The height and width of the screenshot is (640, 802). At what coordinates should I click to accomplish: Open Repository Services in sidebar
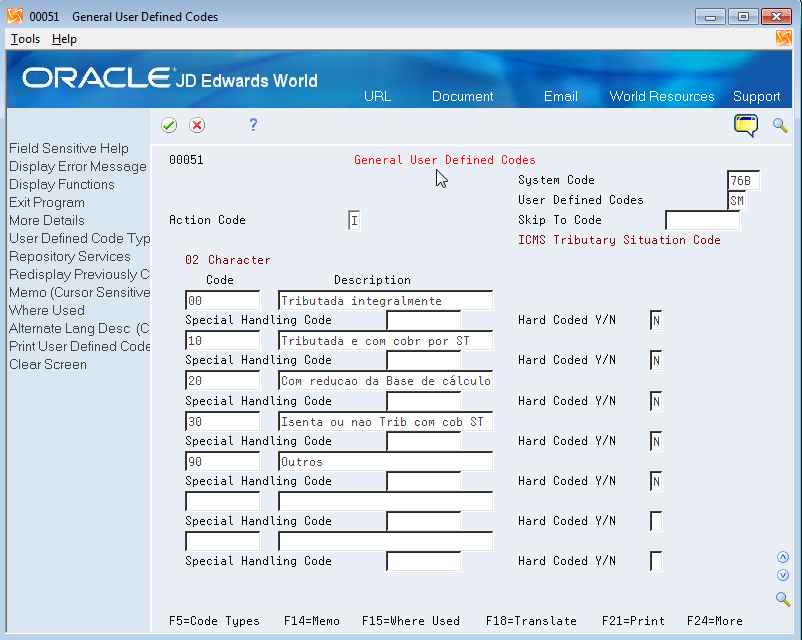(70, 256)
